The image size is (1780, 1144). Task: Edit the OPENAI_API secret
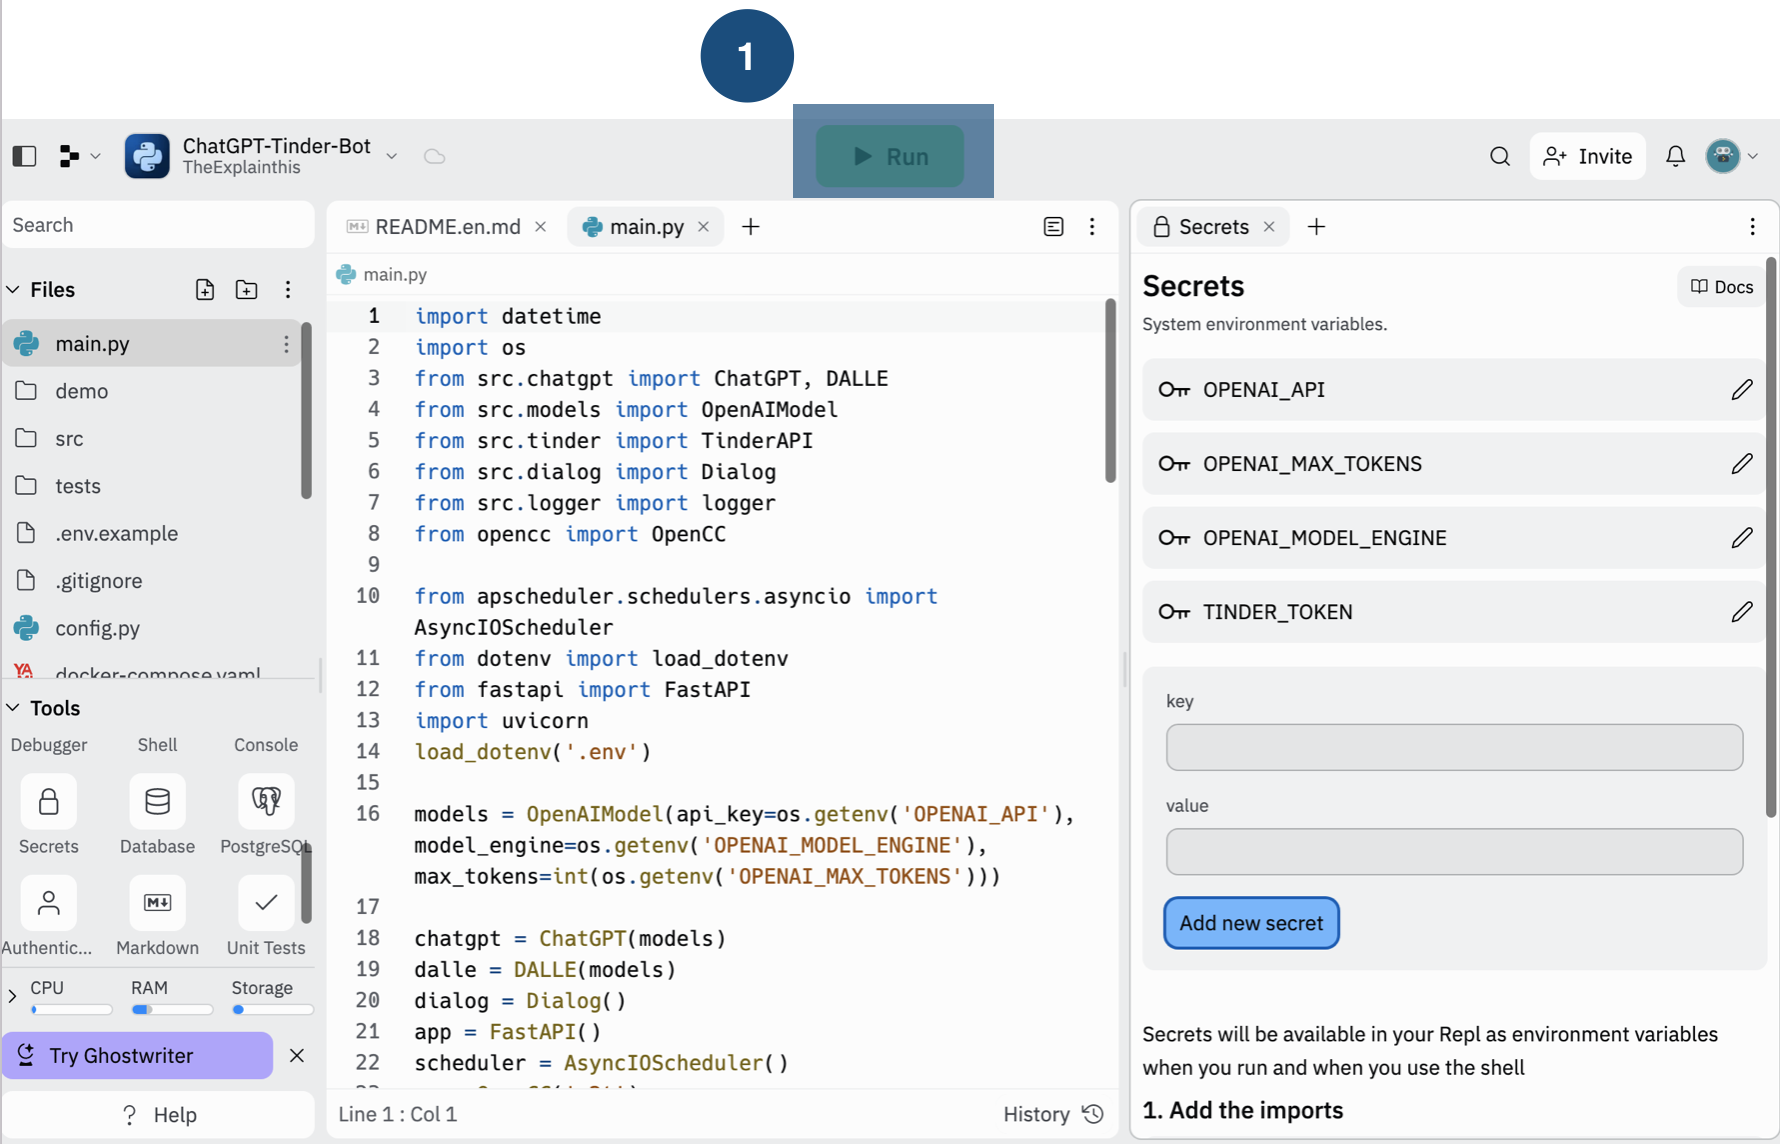(1741, 390)
